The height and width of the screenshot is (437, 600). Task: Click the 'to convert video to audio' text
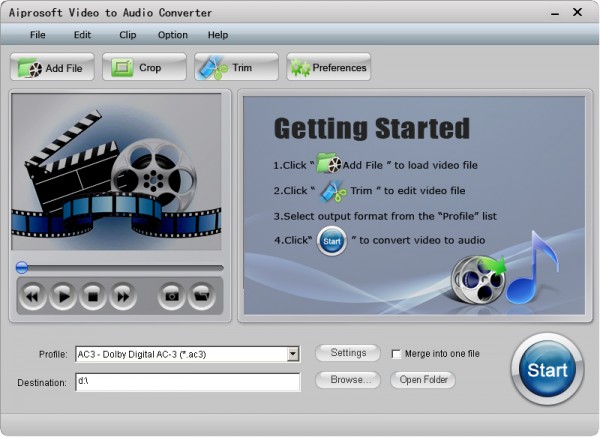tap(422, 240)
